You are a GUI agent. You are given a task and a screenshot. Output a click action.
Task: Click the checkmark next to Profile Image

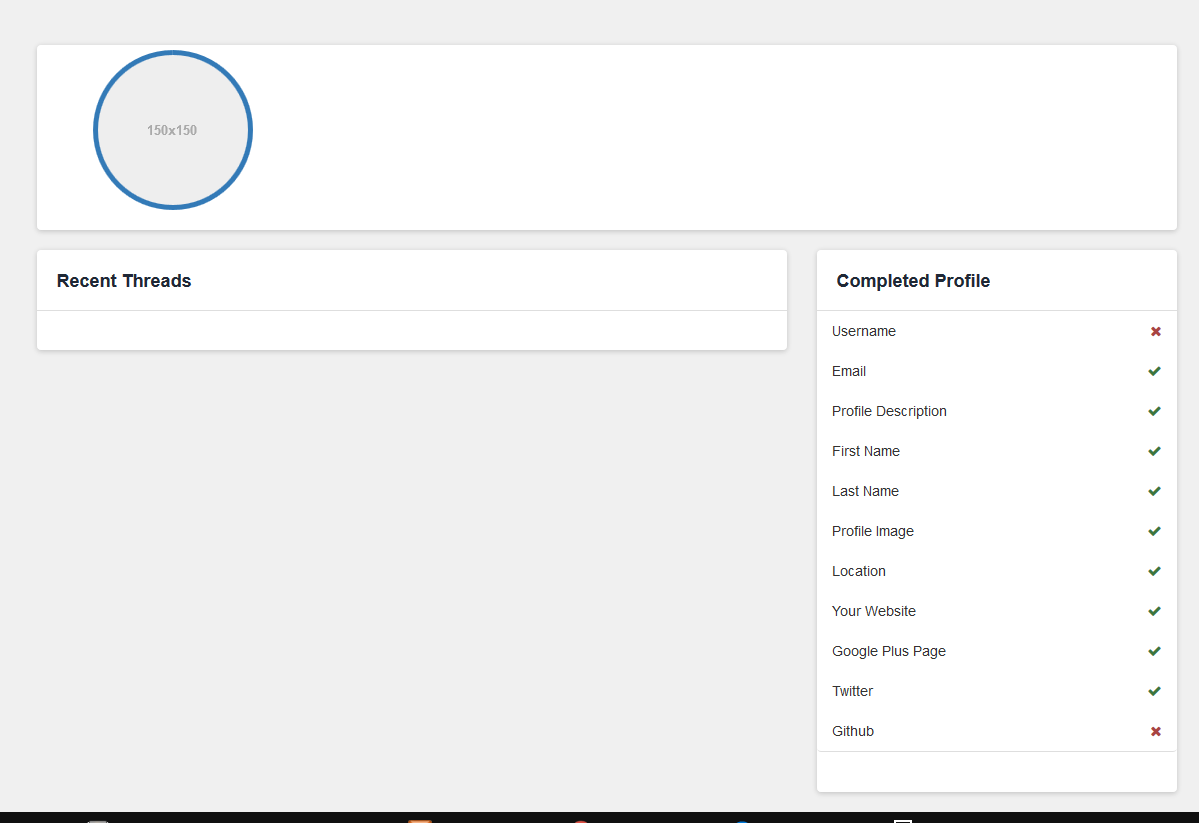tap(1155, 531)
